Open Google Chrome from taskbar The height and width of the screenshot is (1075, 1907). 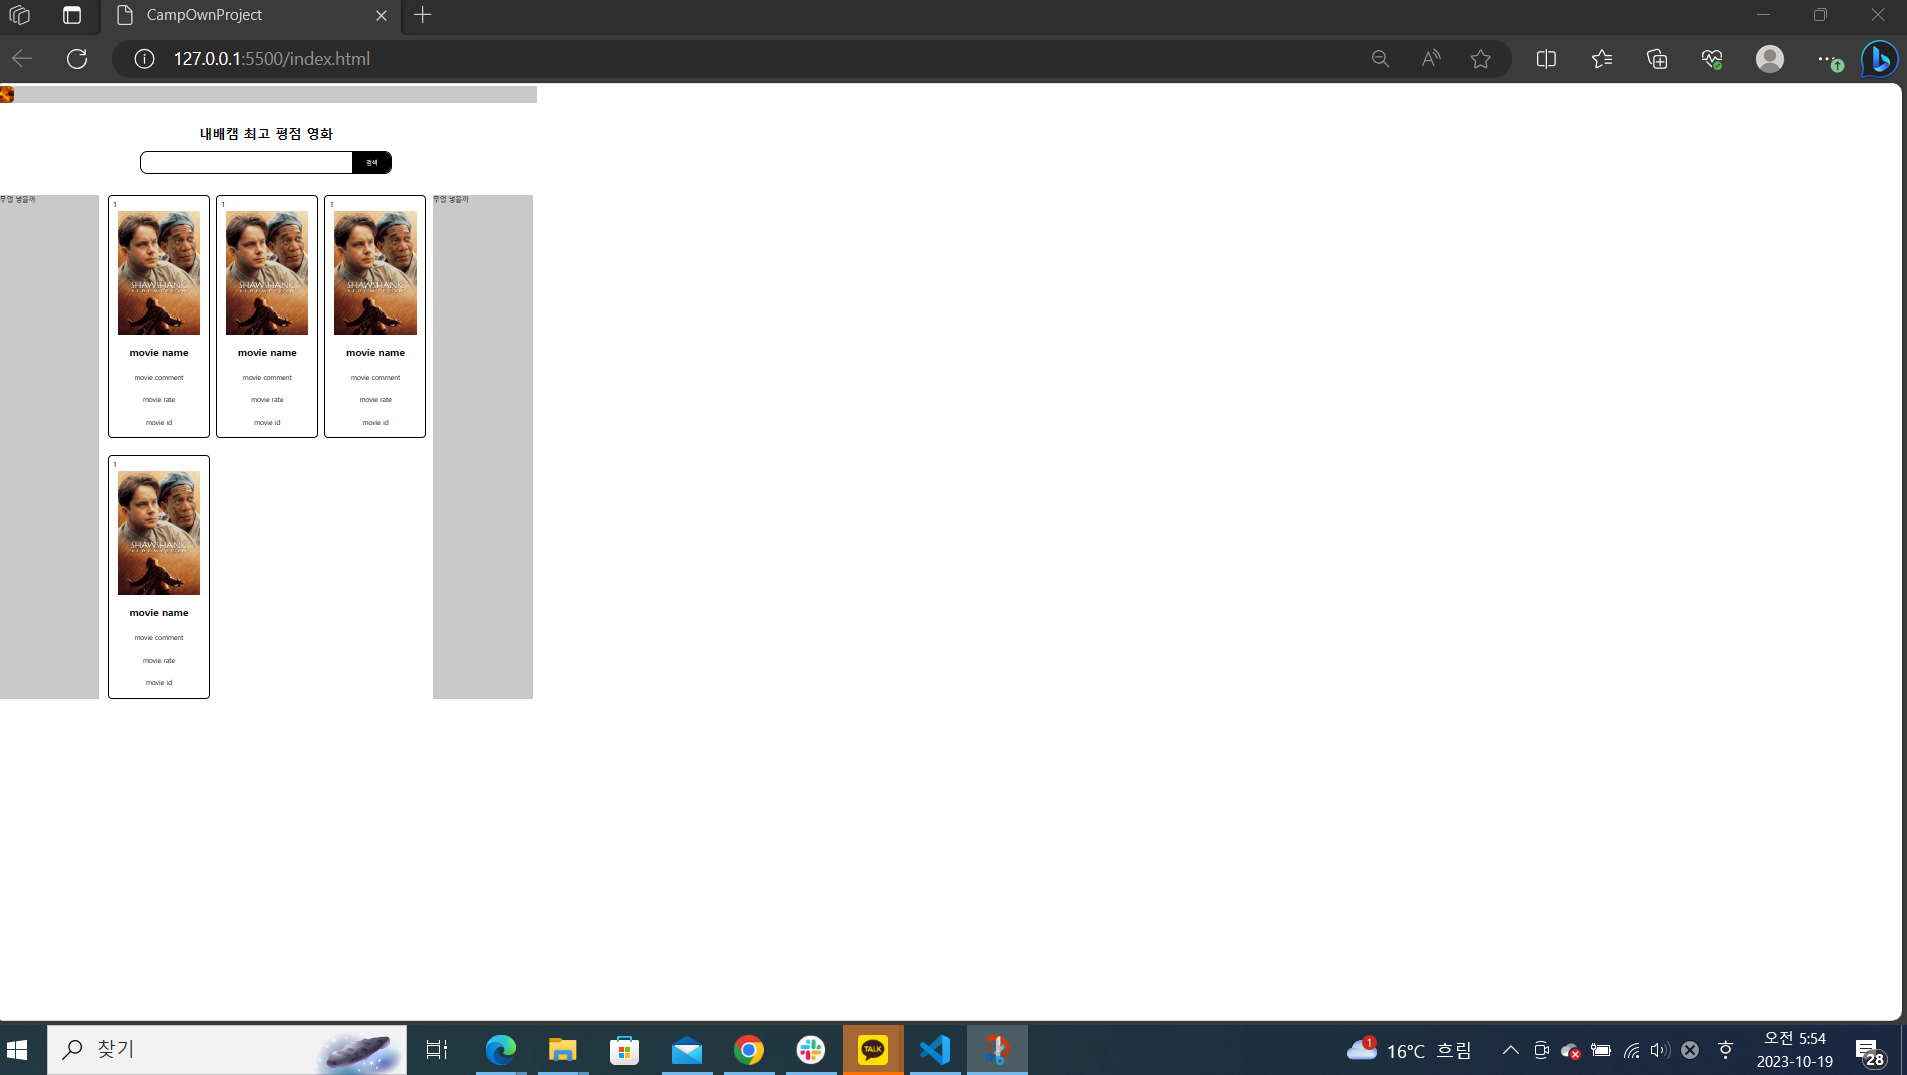[749, 1050]
